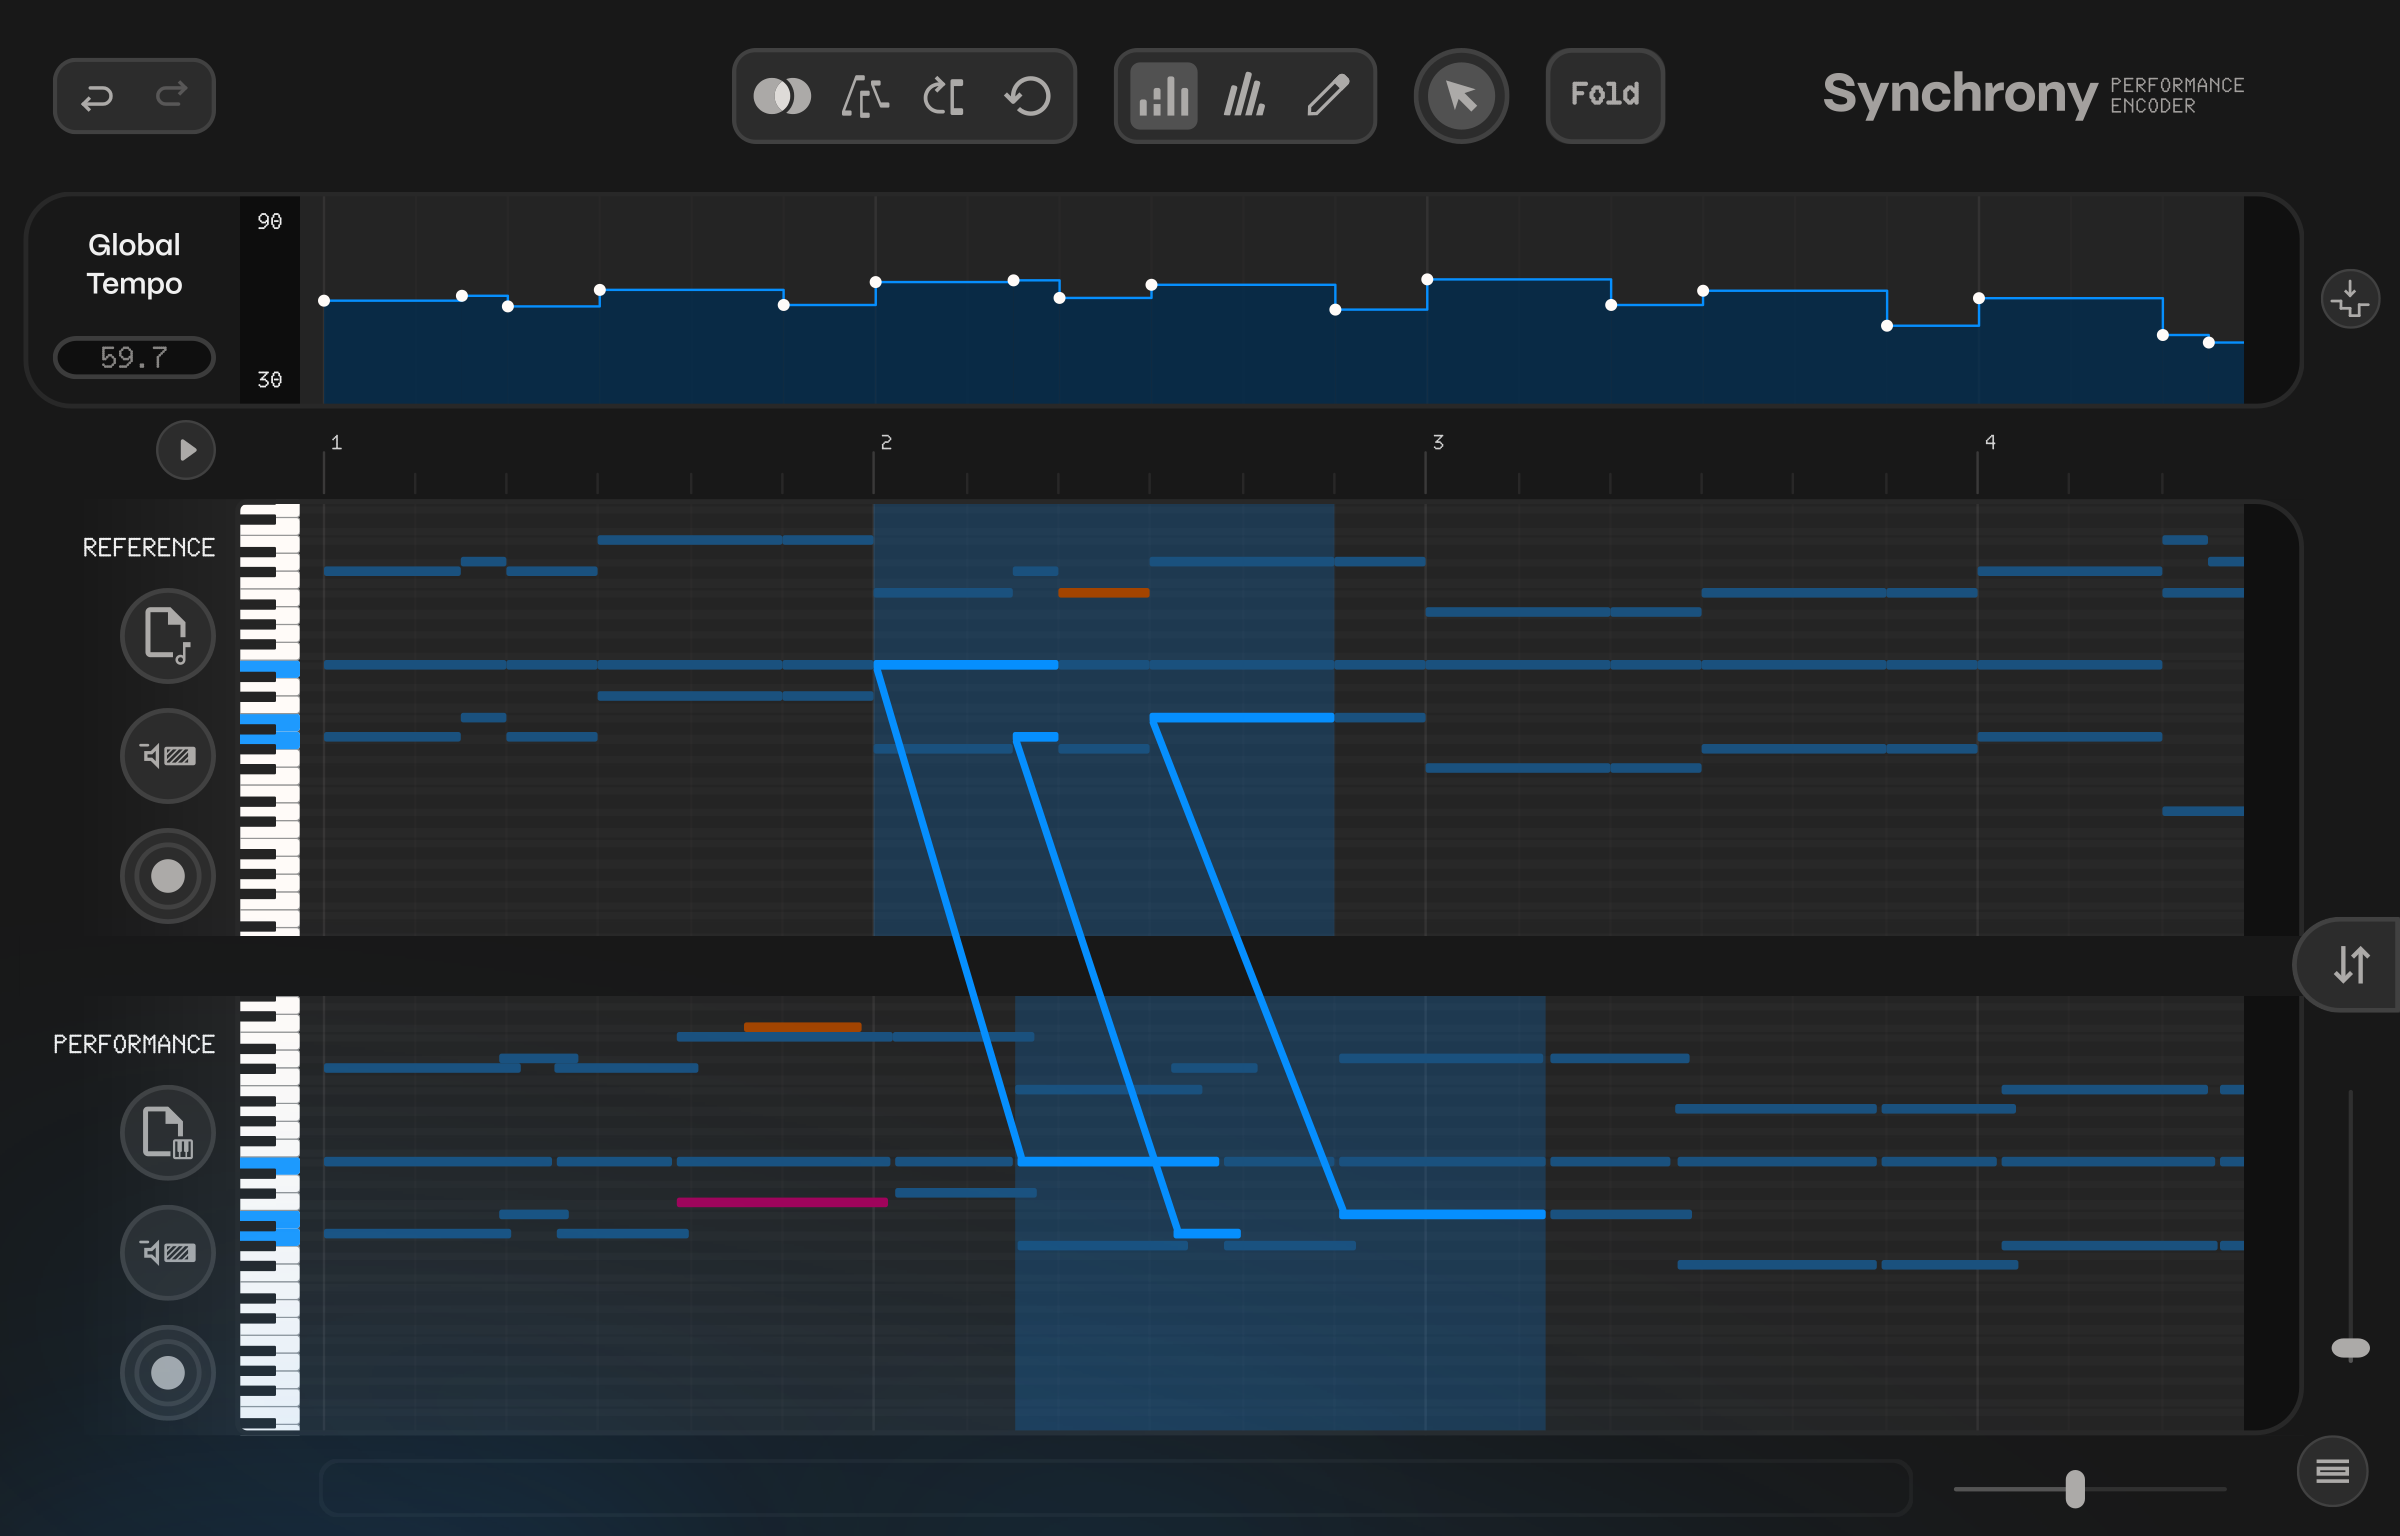Click the 59.7 tempo value field
The width and height of the screenshot is (2400, 1536).
pyautogui.click(x=134, y=357)
